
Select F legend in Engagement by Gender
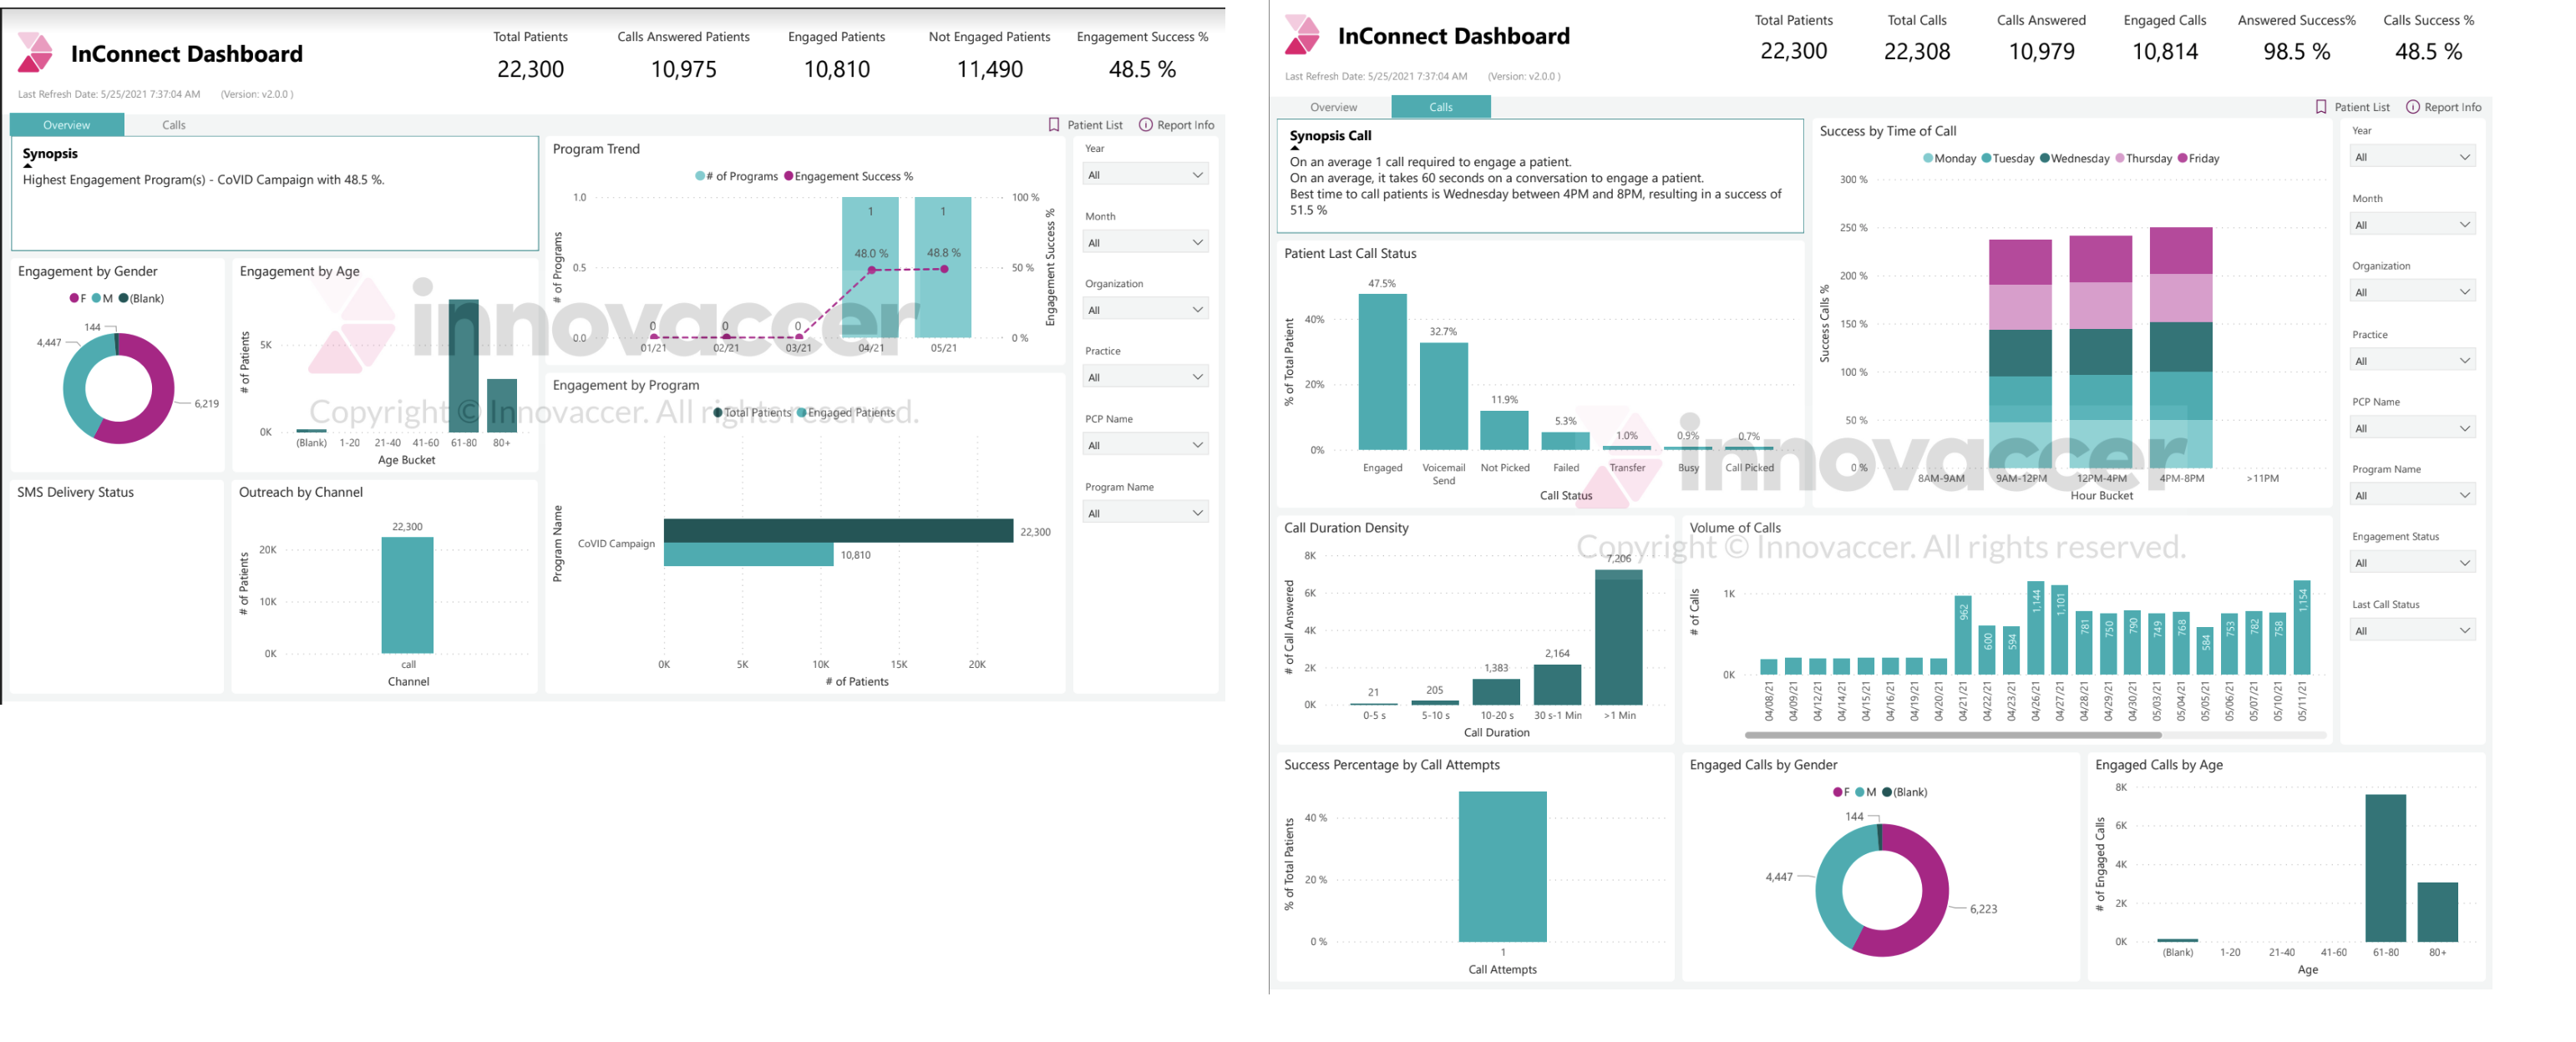click(x=78, y=298)
